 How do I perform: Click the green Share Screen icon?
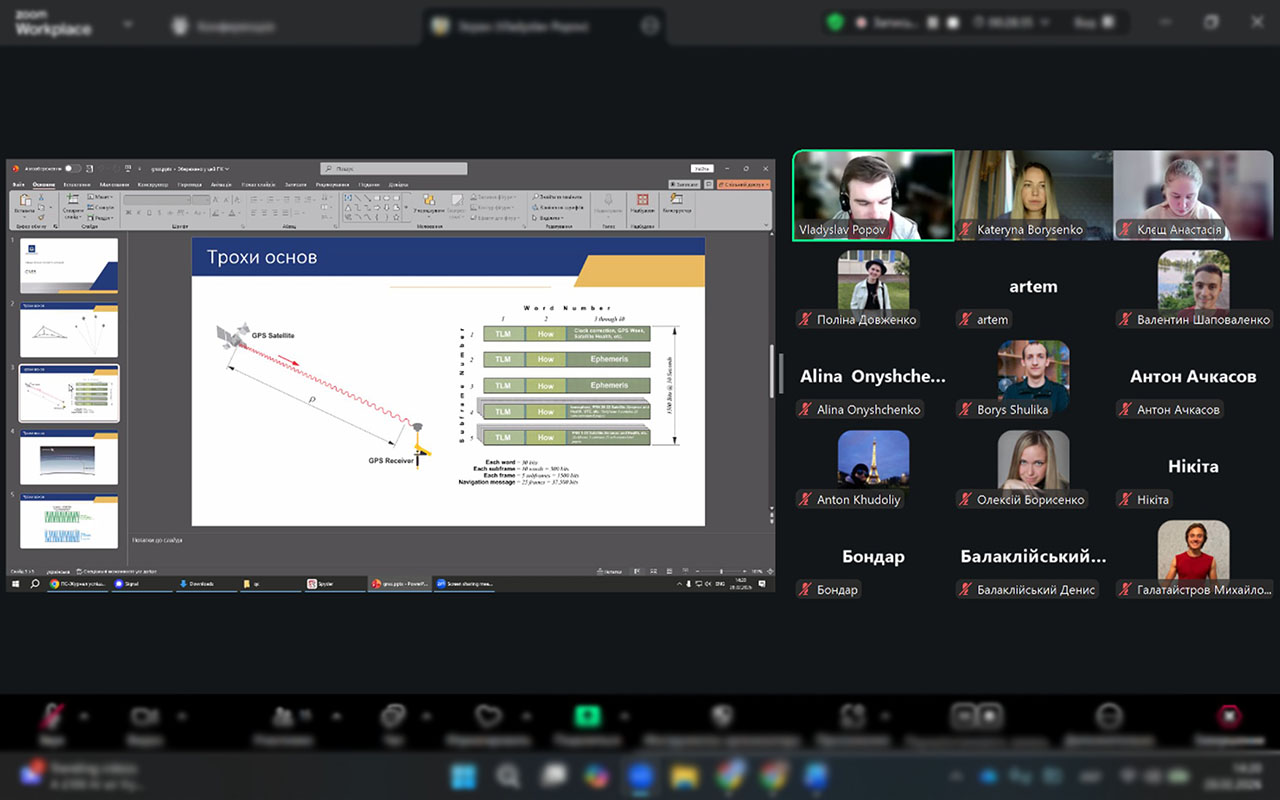tap(587, 716)
